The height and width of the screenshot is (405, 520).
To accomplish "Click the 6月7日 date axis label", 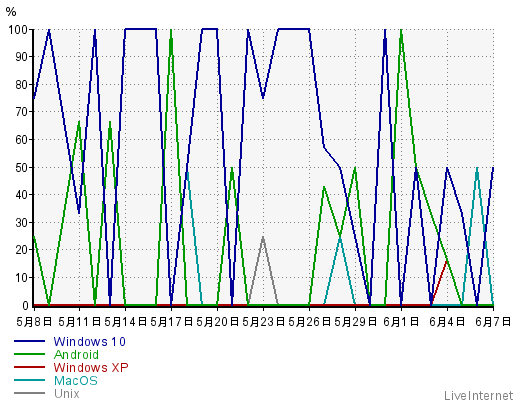I will point(493,322).
